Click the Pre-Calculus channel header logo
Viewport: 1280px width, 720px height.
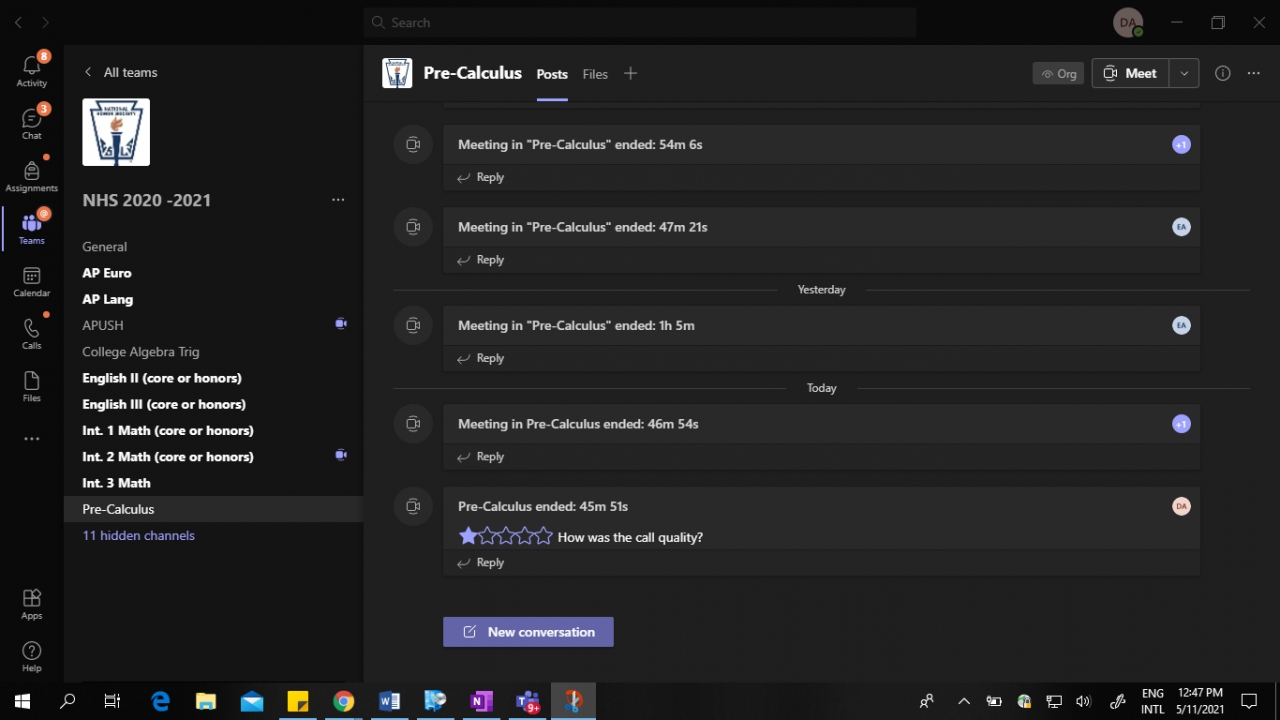click(397, 73)
